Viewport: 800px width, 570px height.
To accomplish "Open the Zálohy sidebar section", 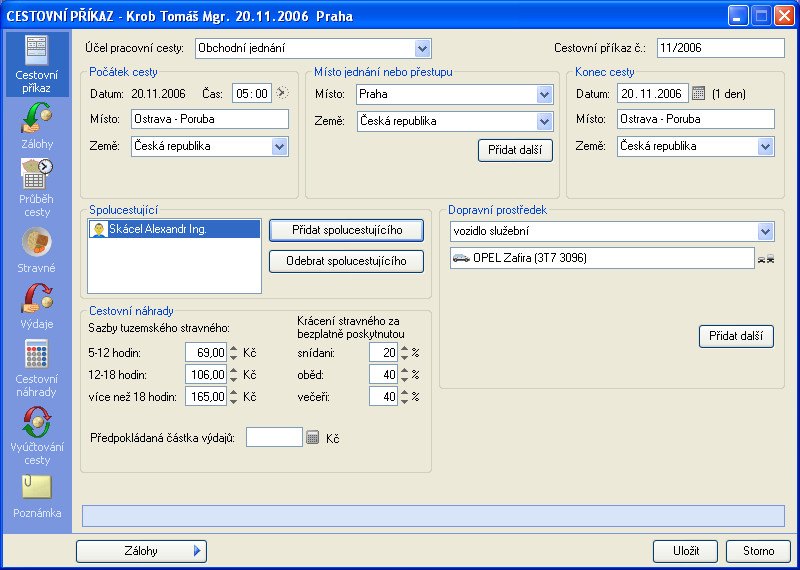I will 37,126.
